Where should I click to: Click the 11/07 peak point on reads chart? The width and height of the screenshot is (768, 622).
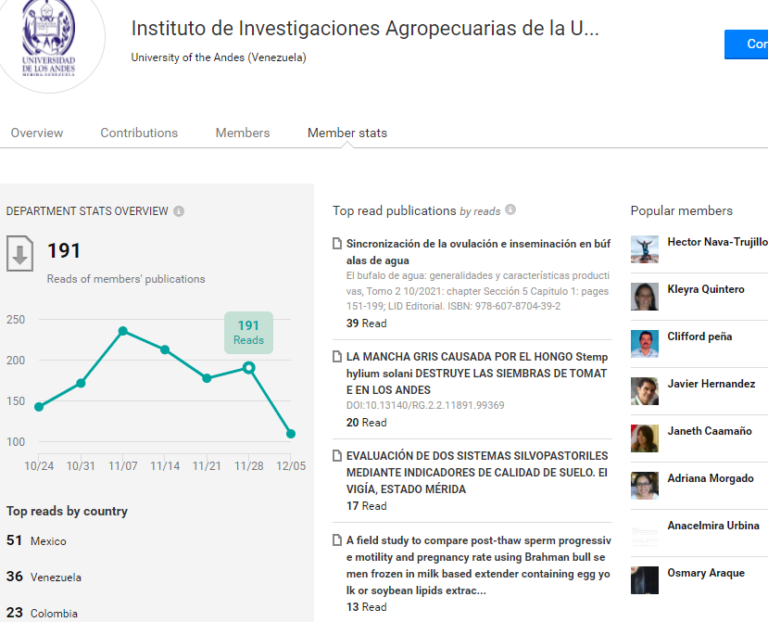tap(123, 331)
